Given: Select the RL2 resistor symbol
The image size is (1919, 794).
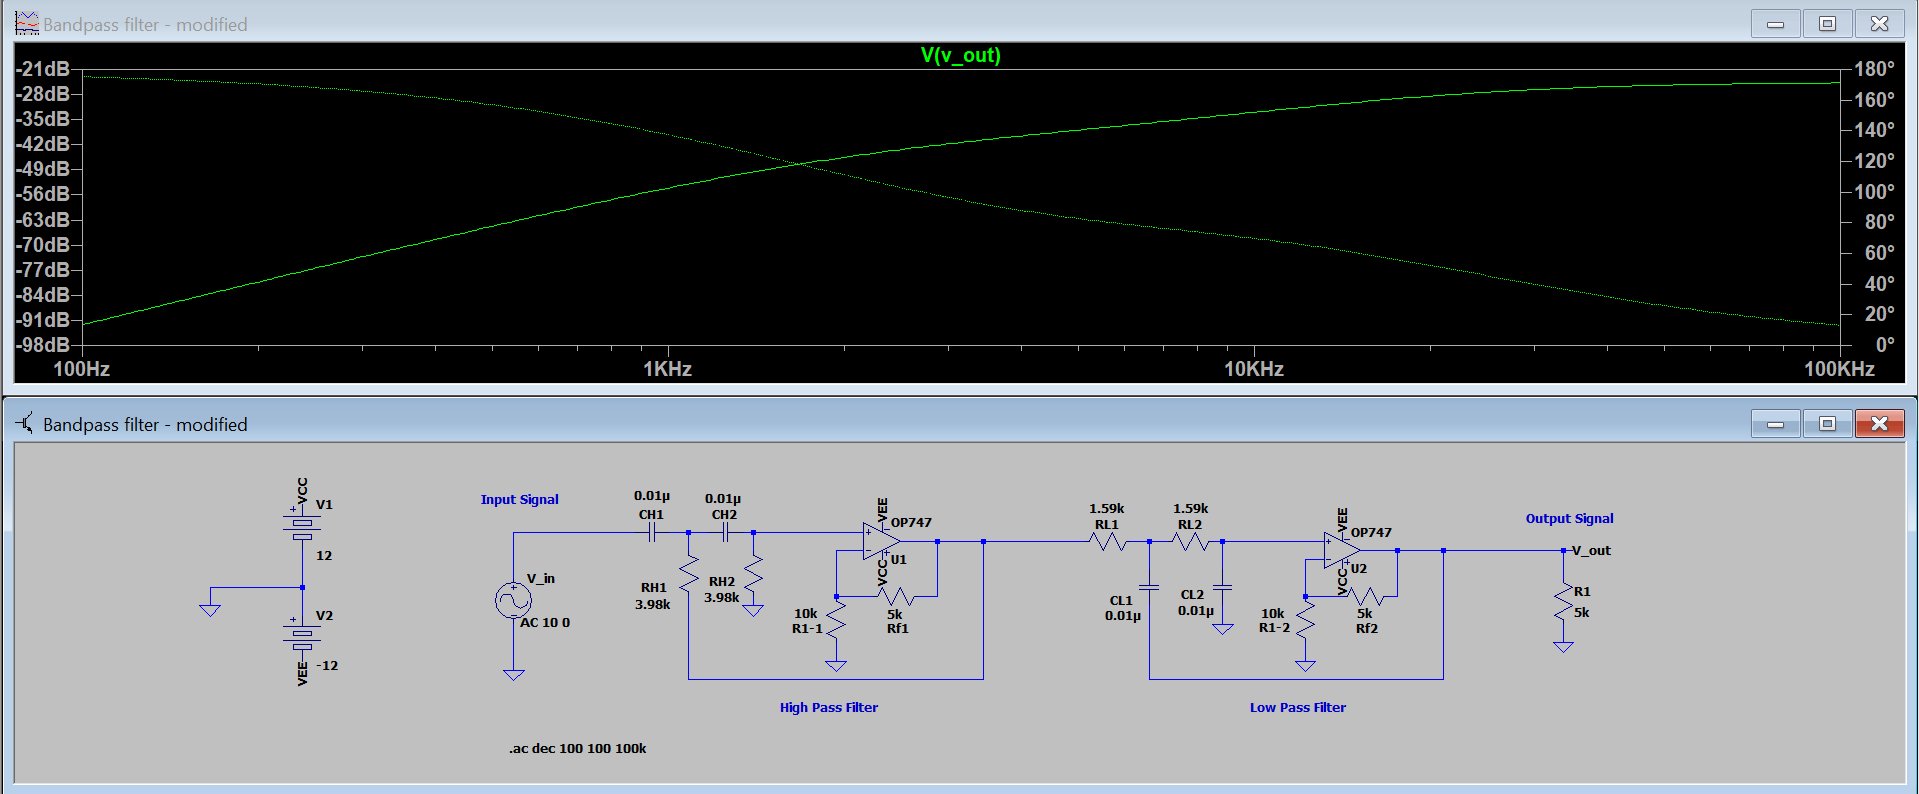Looking at the screenshot, I should point(1190,542).
